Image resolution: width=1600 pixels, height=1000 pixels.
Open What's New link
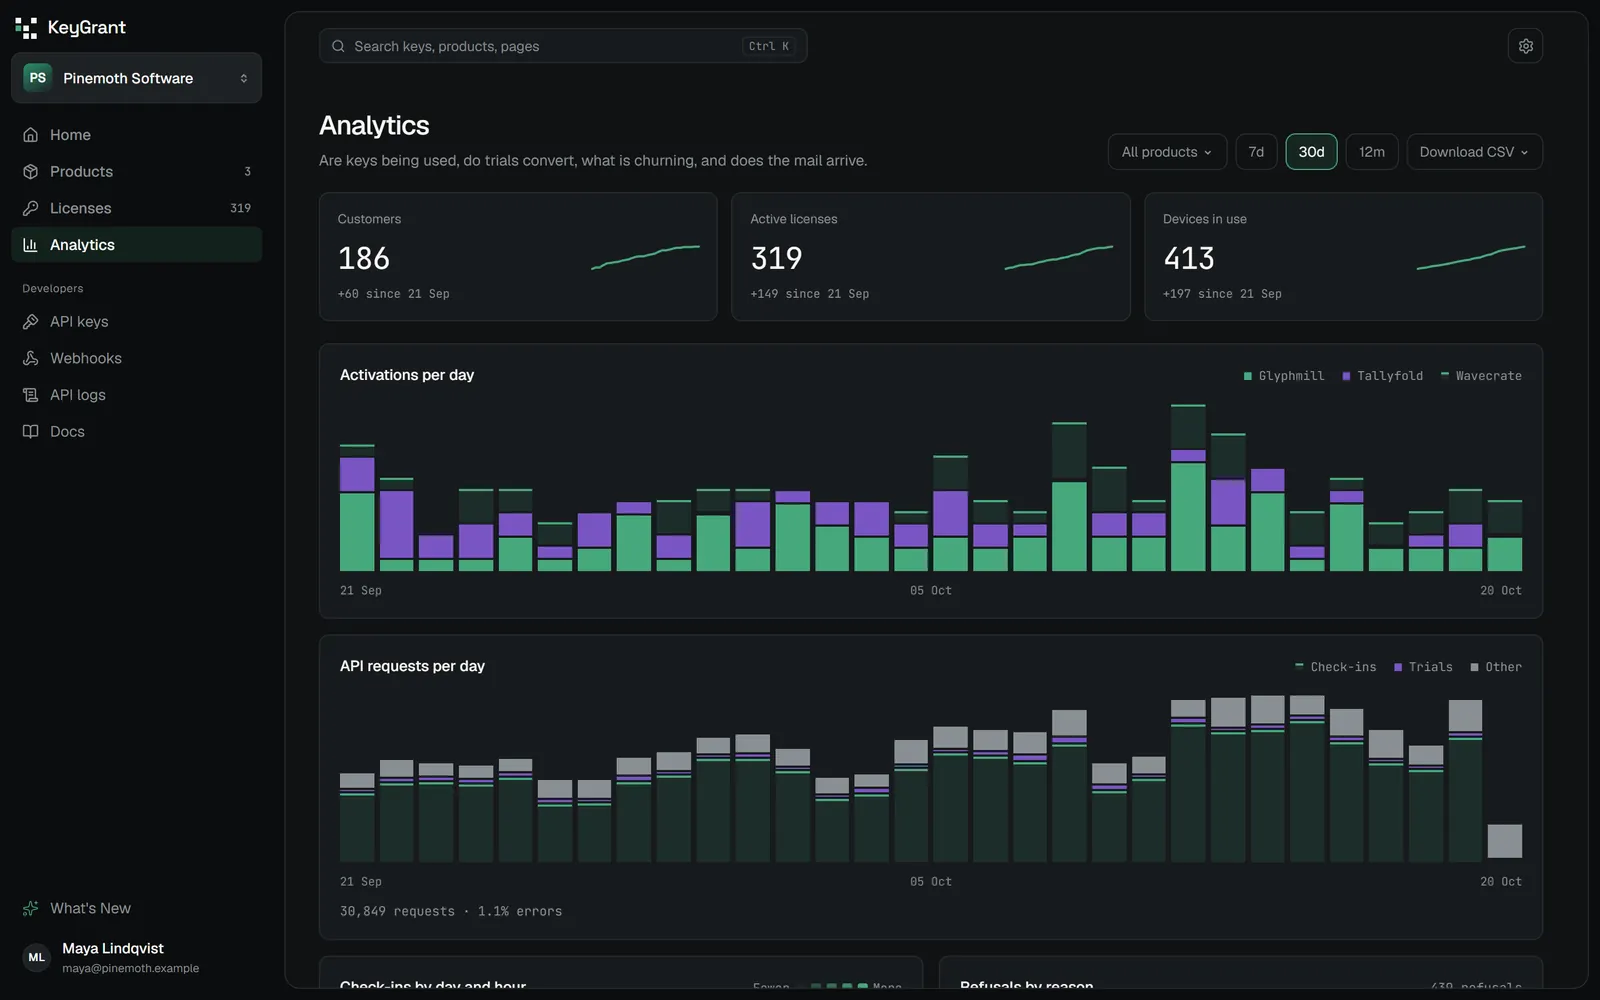coord(137,909)
